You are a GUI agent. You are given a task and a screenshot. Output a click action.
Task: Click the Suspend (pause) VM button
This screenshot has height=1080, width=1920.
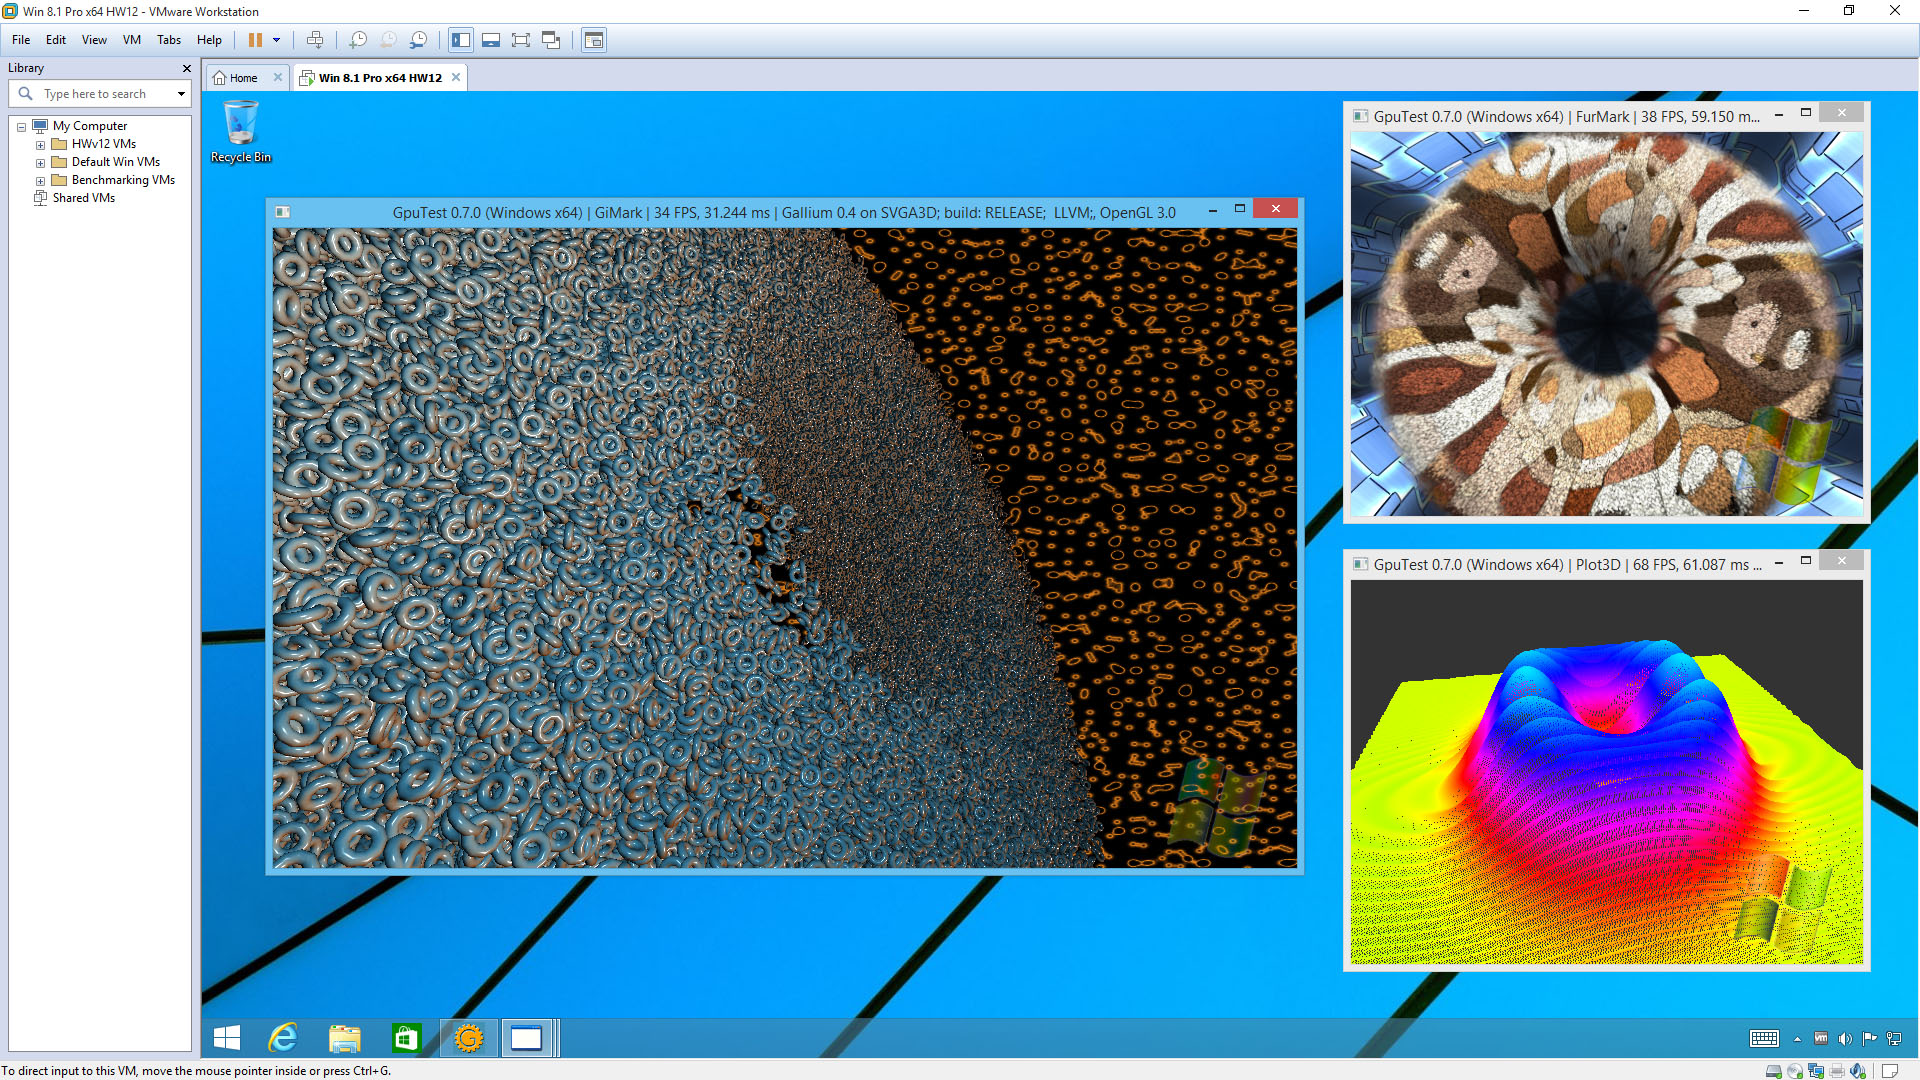pyautogui.click(x=255, y=40)
